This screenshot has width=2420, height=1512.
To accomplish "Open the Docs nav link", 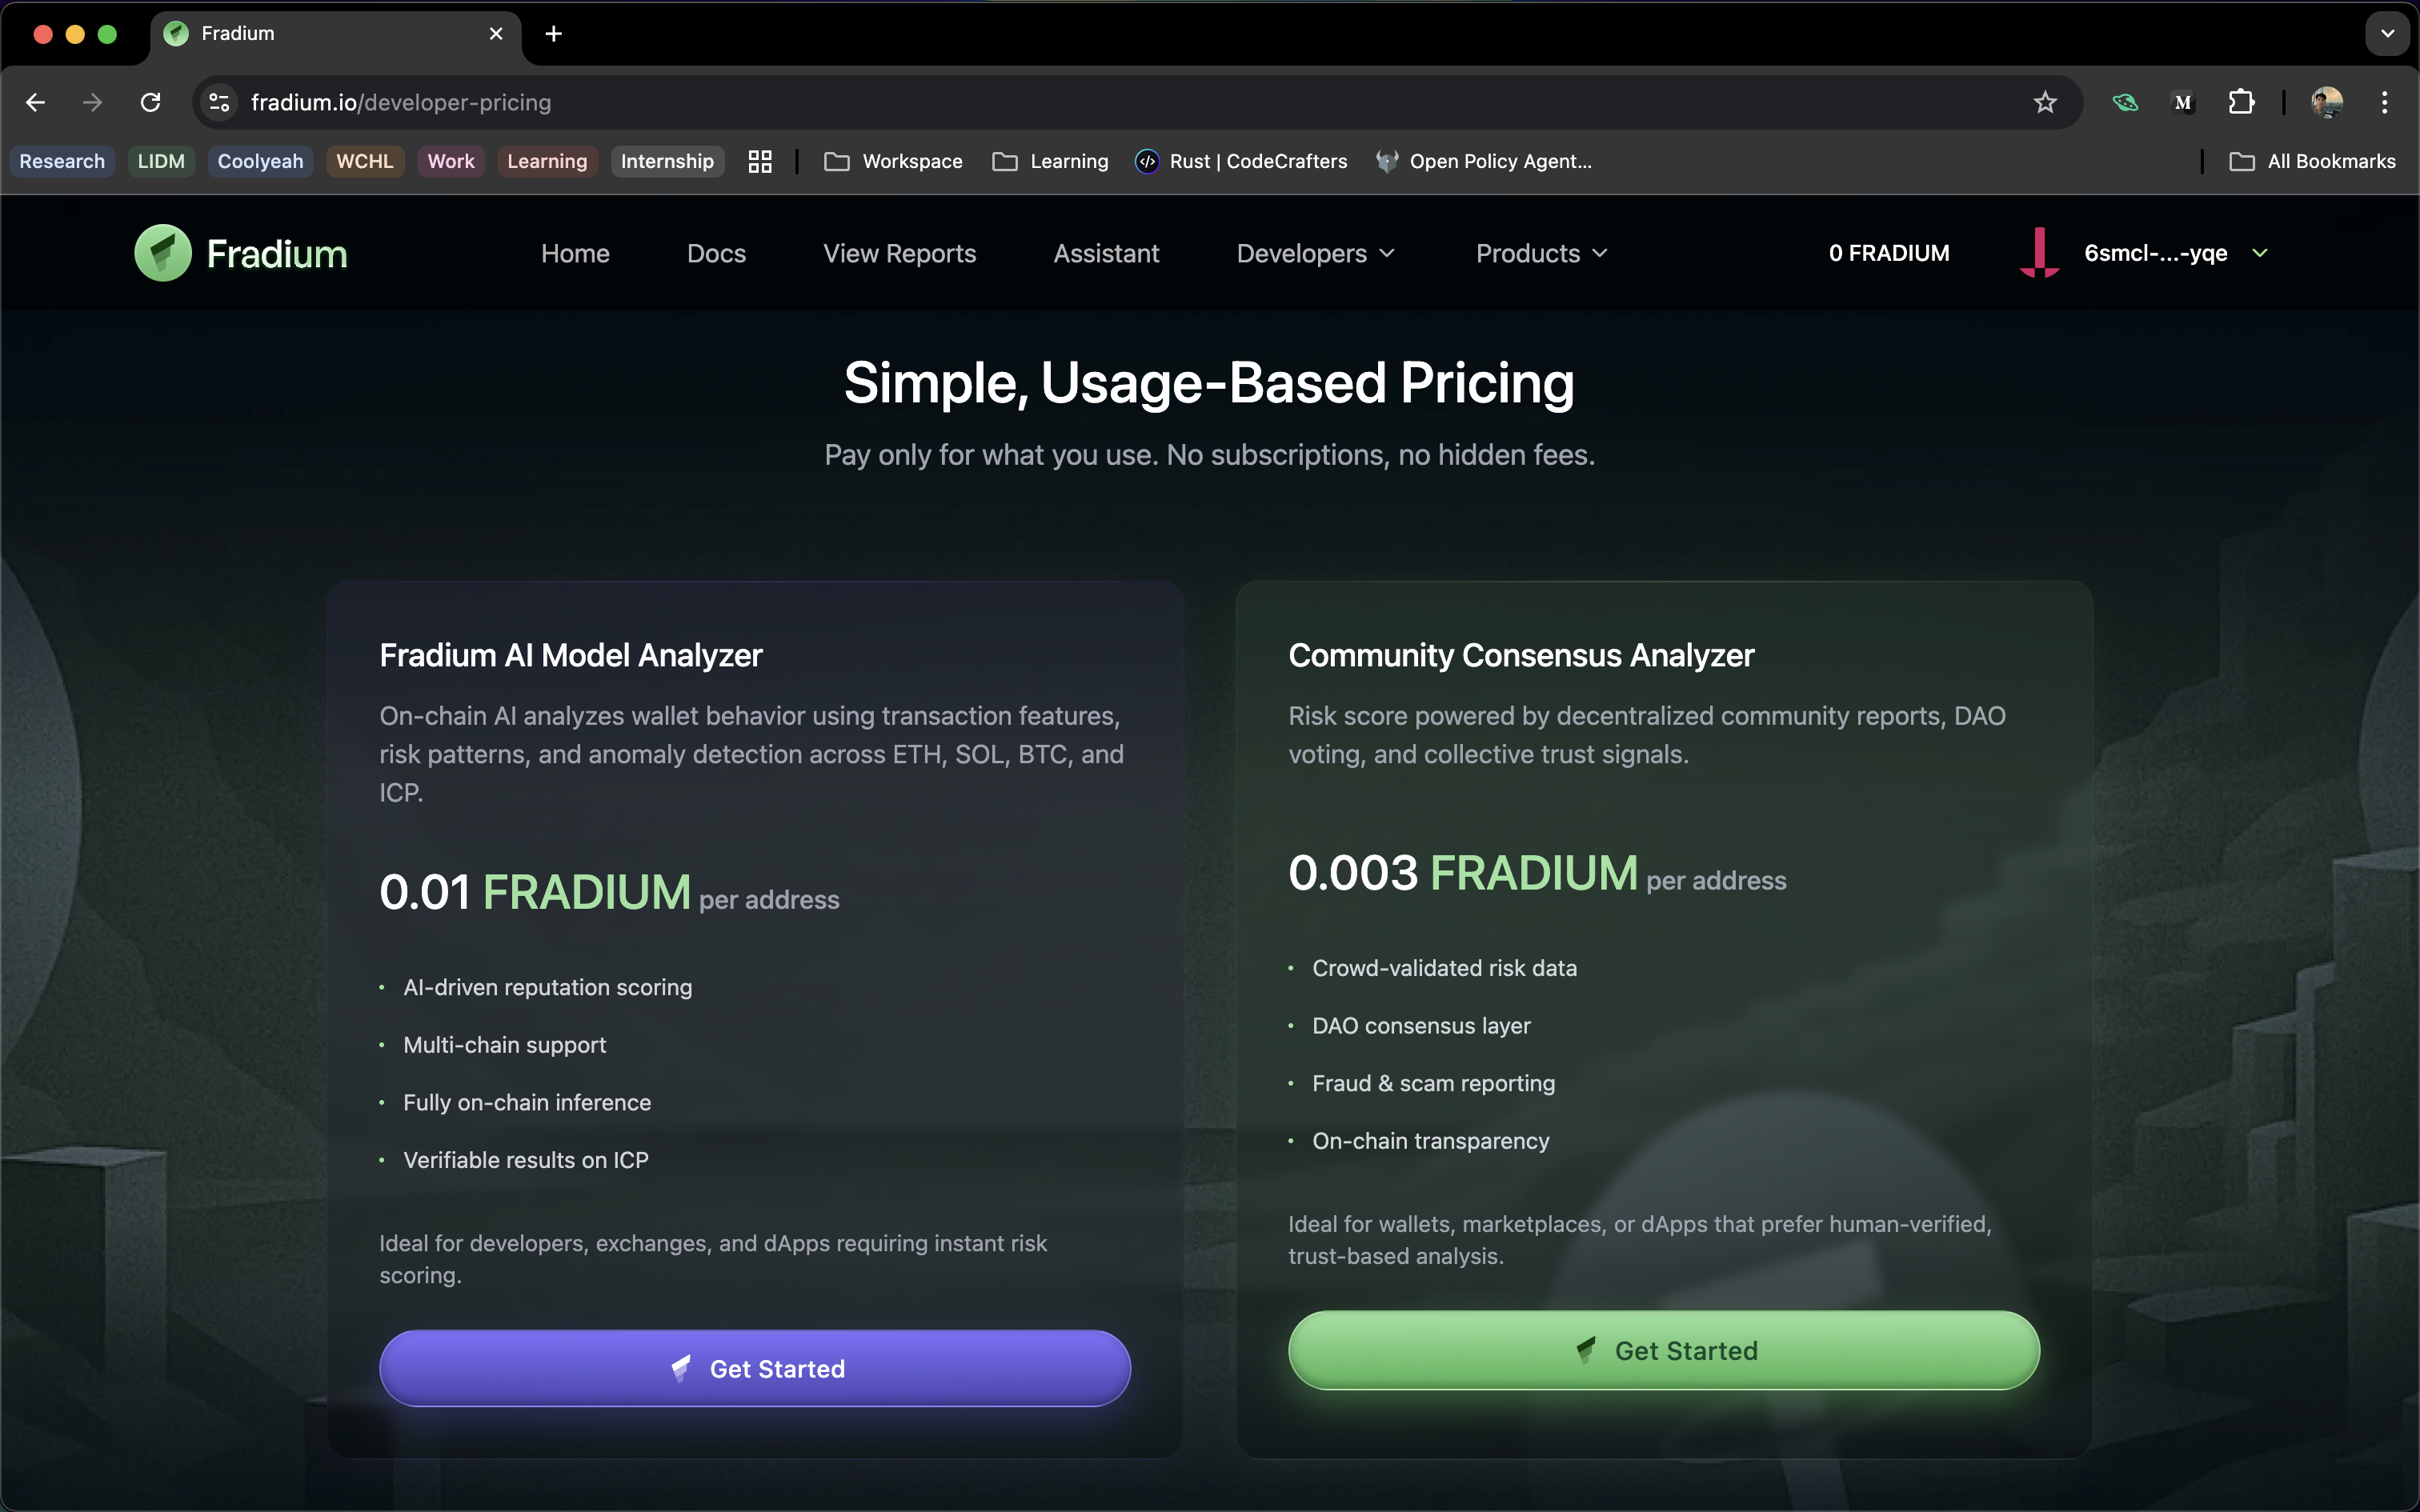I will [716, 254].
